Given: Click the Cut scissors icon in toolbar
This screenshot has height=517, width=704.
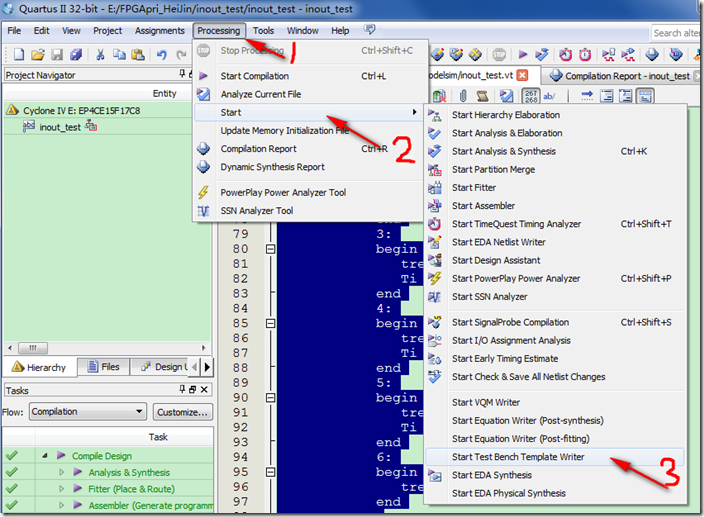Looking at the screenshot, I should [100, 54].
